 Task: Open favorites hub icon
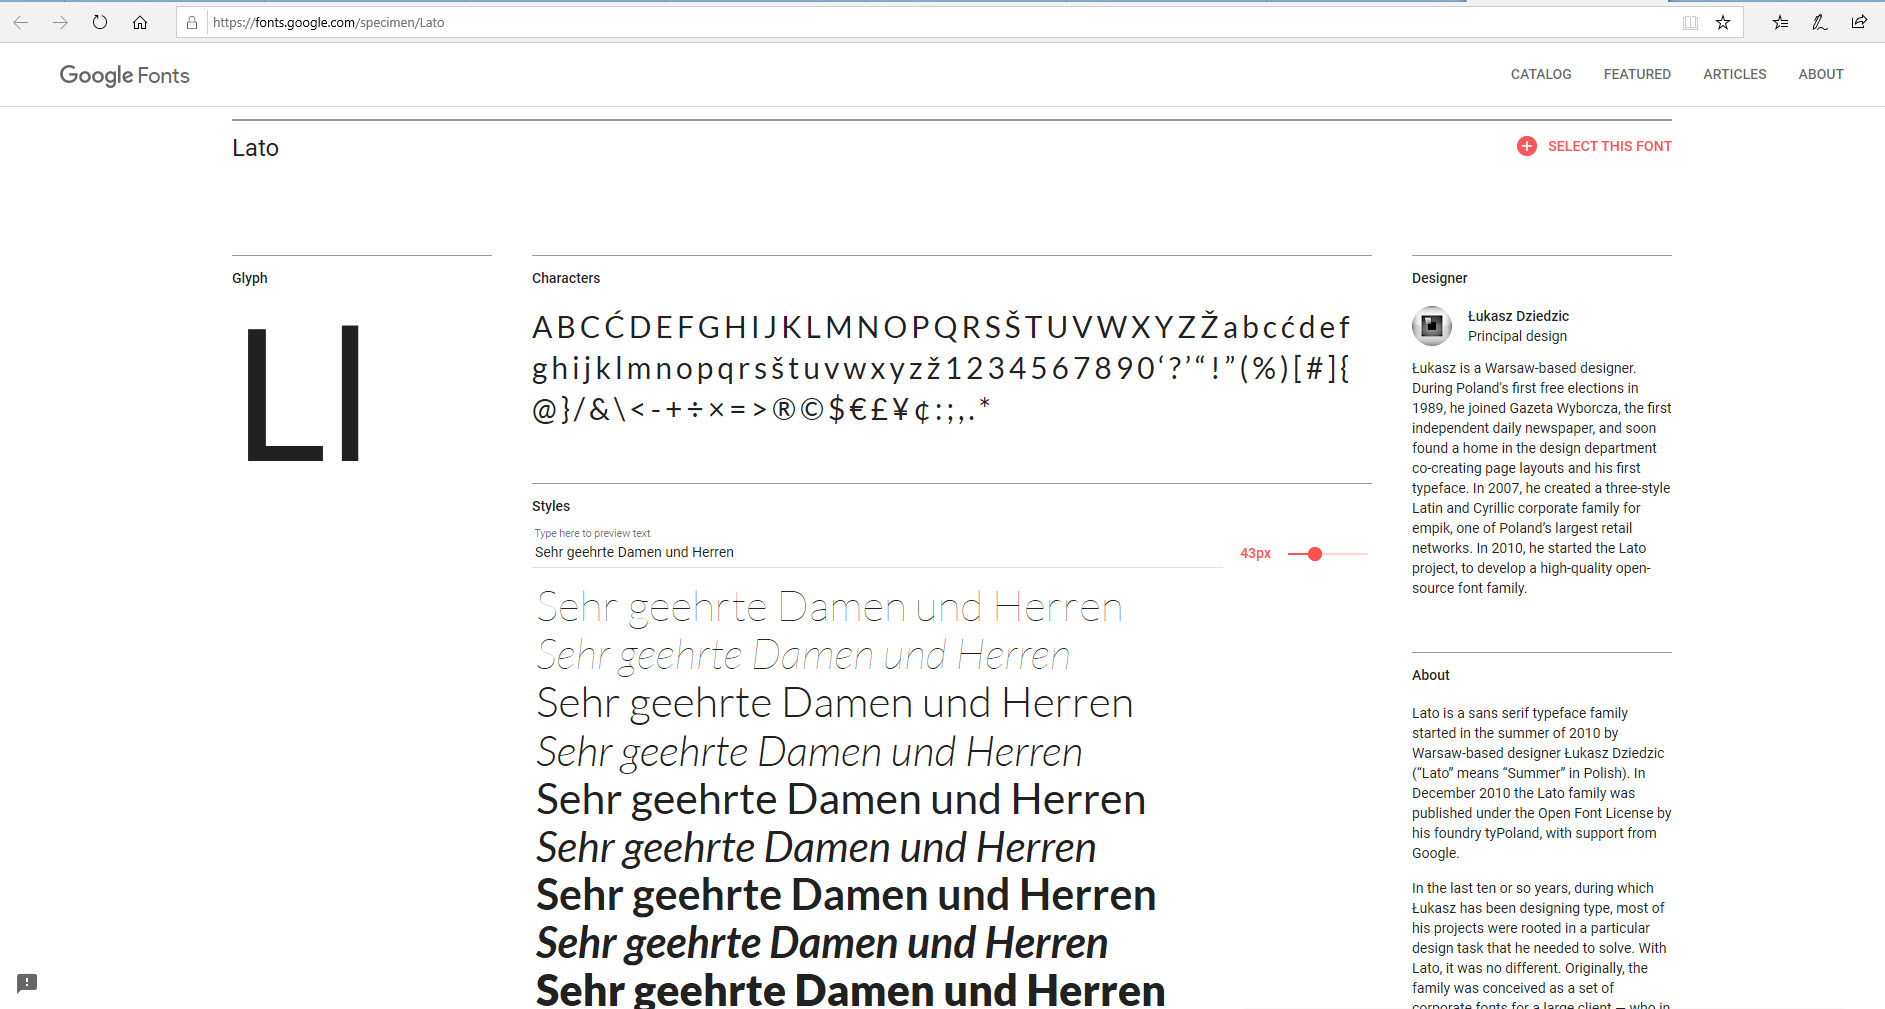[1780, 22]
